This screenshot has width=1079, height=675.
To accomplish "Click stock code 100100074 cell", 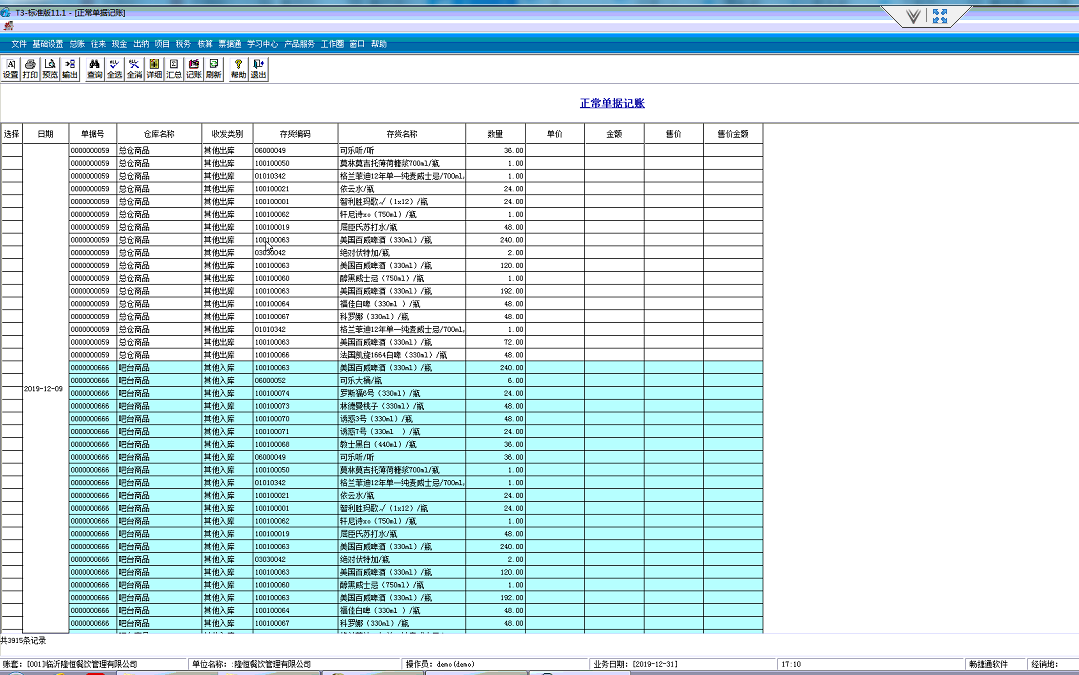I will pyautogui.click(x=295, y=393).
